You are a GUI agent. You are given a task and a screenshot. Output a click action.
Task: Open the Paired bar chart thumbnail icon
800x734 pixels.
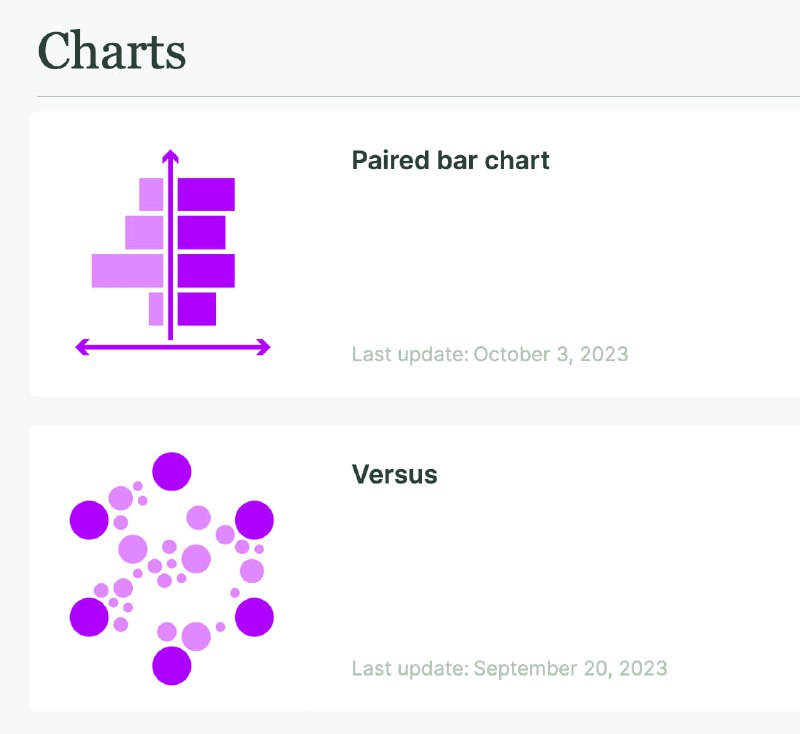coord(172,252)
